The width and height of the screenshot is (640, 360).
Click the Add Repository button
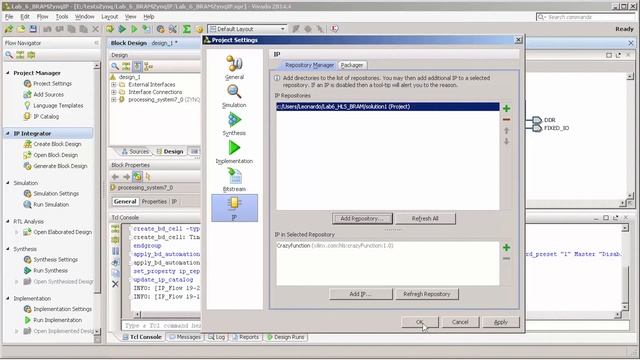pos(362,218)
